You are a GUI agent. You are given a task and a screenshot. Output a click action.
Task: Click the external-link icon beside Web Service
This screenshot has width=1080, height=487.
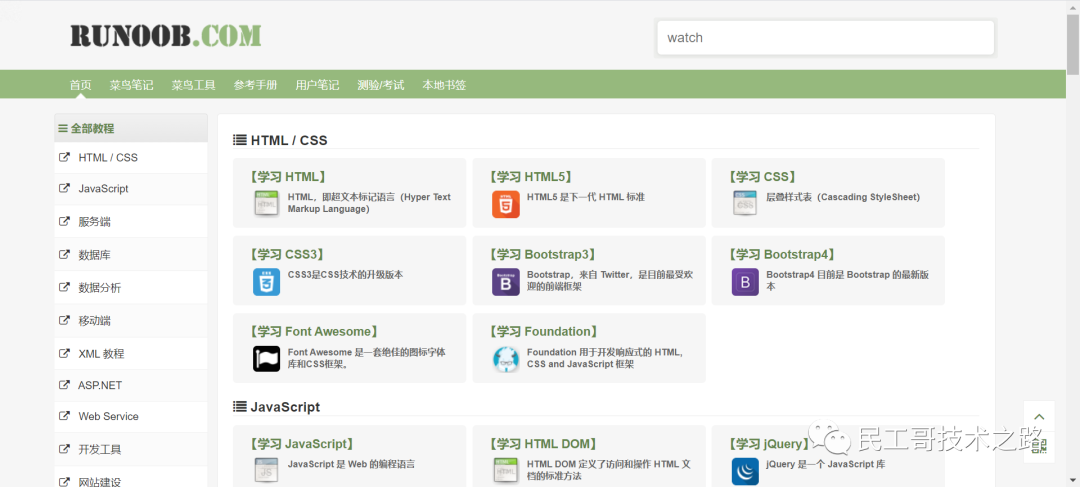point(65,416)
